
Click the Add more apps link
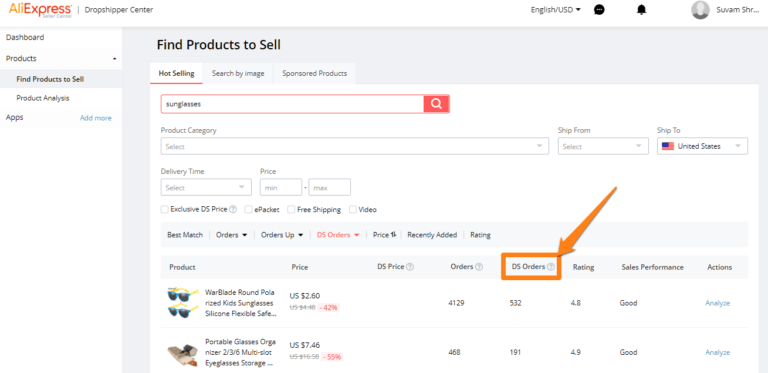coord(96,118)
